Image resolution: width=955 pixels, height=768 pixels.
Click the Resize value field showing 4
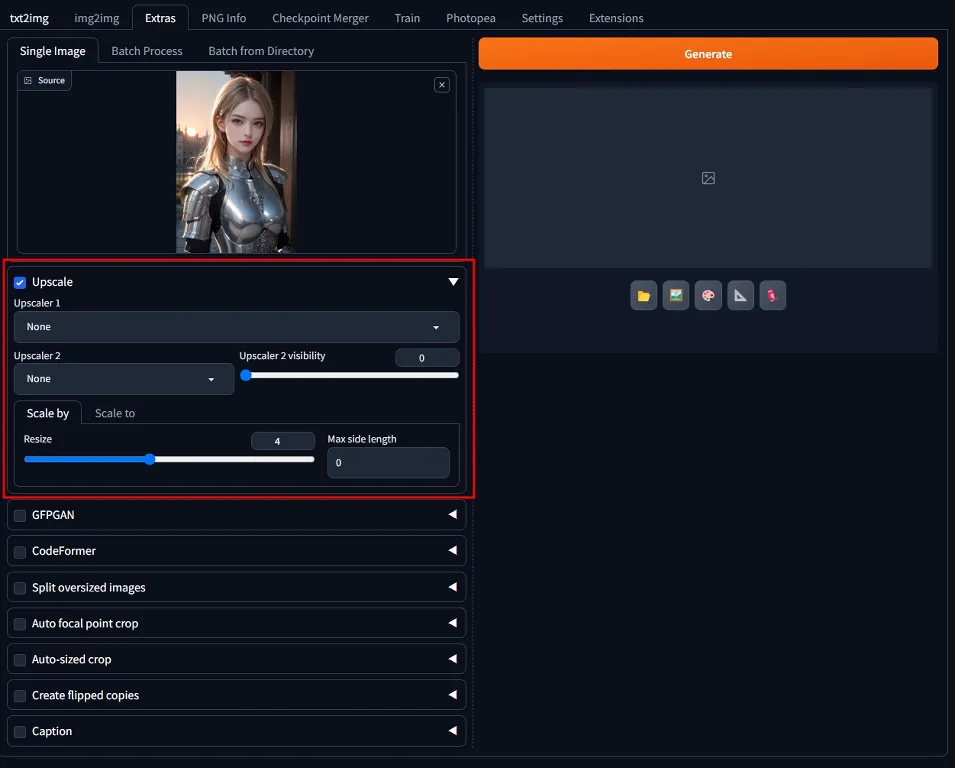point(283,441)
